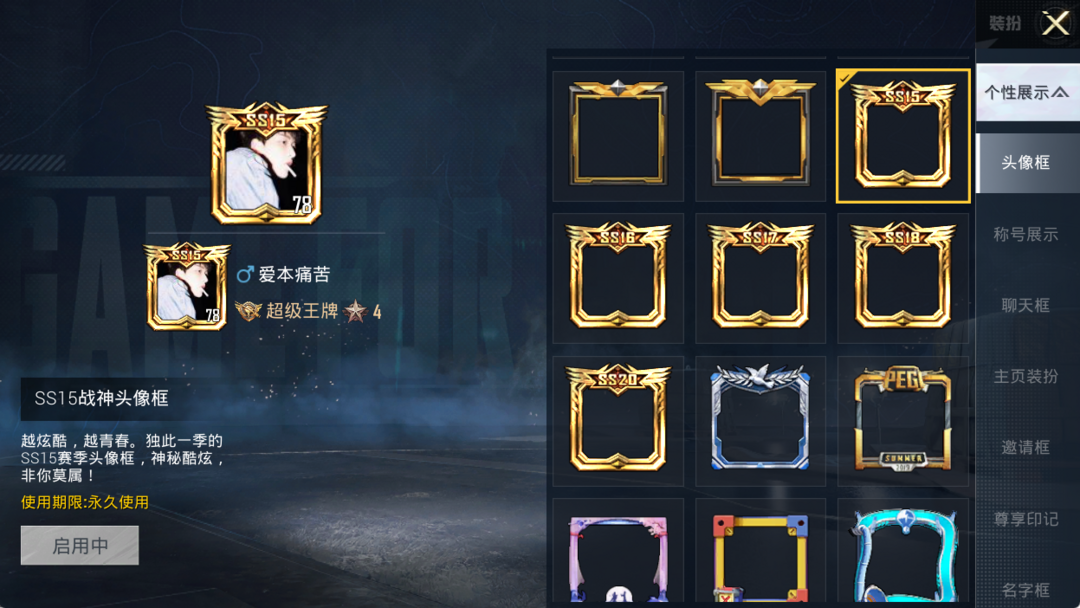Click the 启用中 button
The width and height of the screenshot is (1080, 608).
pos(80,545)
